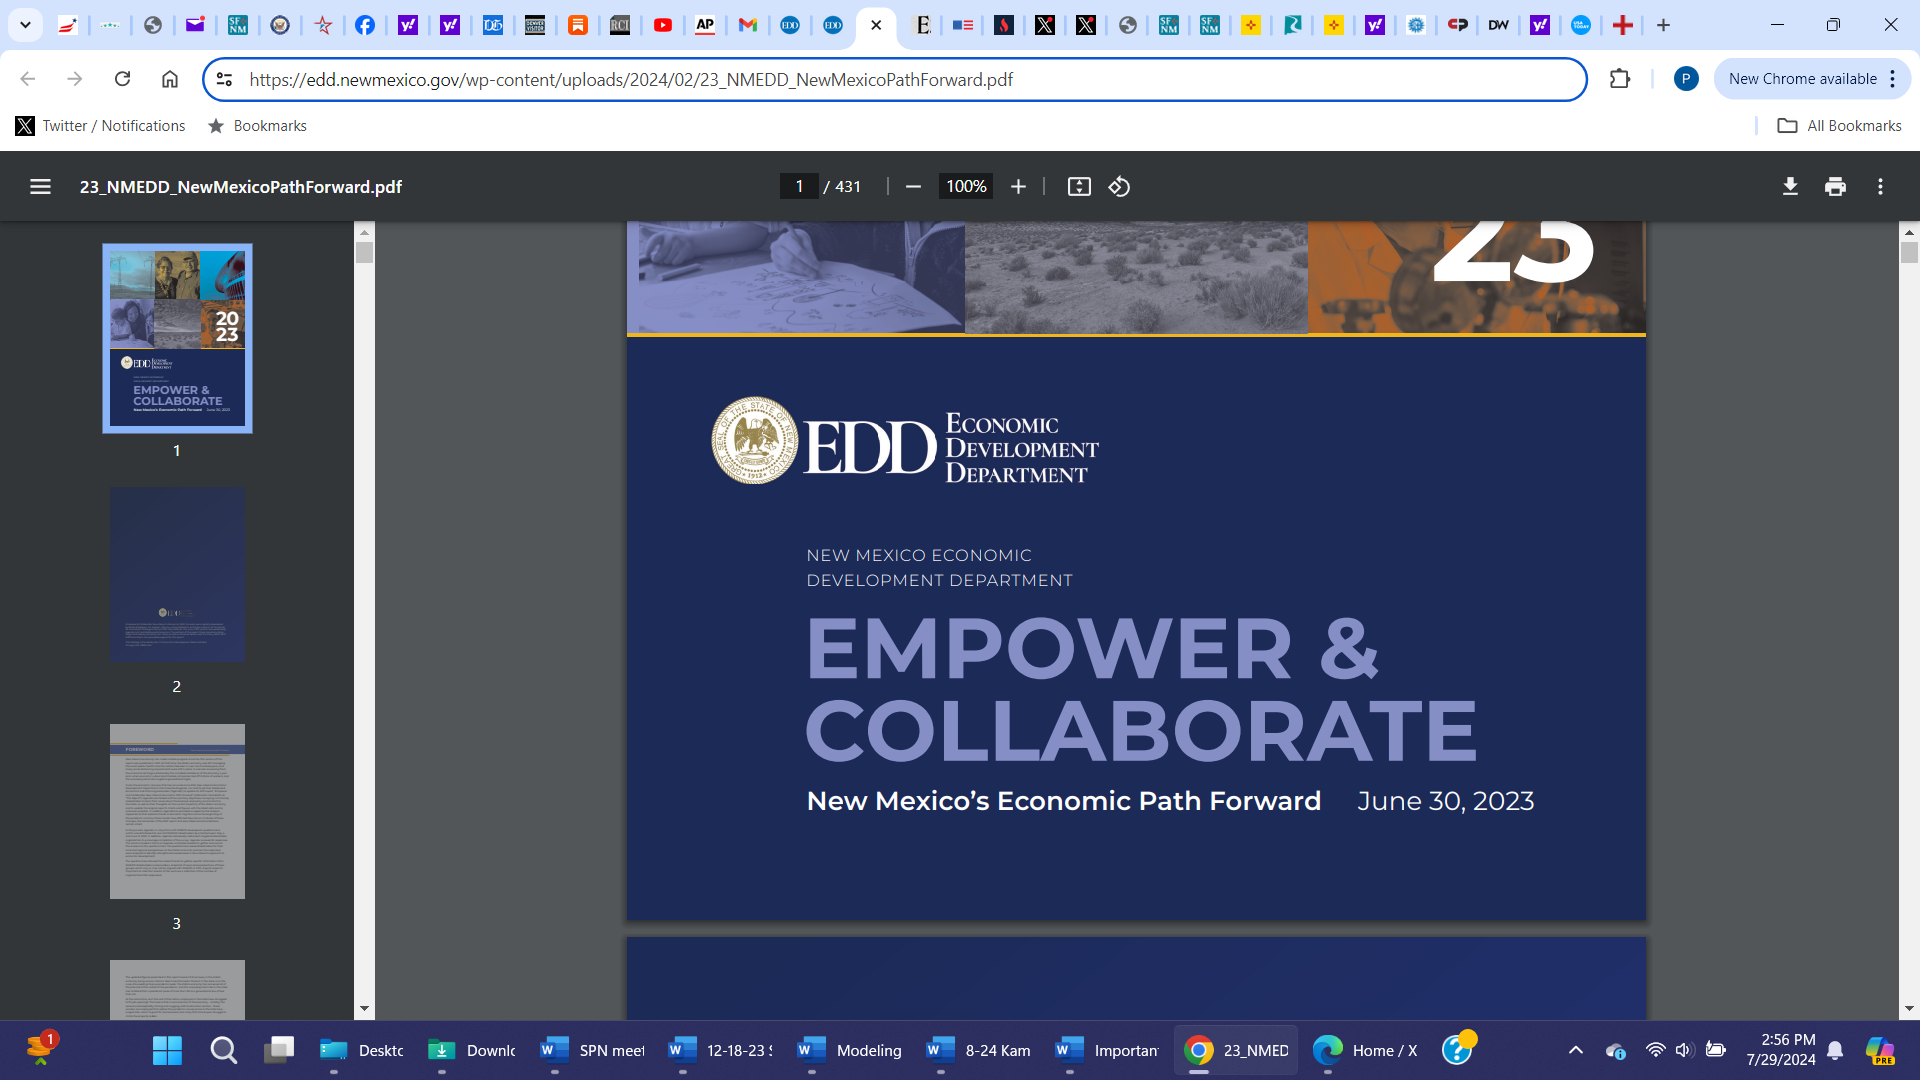
Task: Click the 100% zoom level field
Action: click(966, 187)
